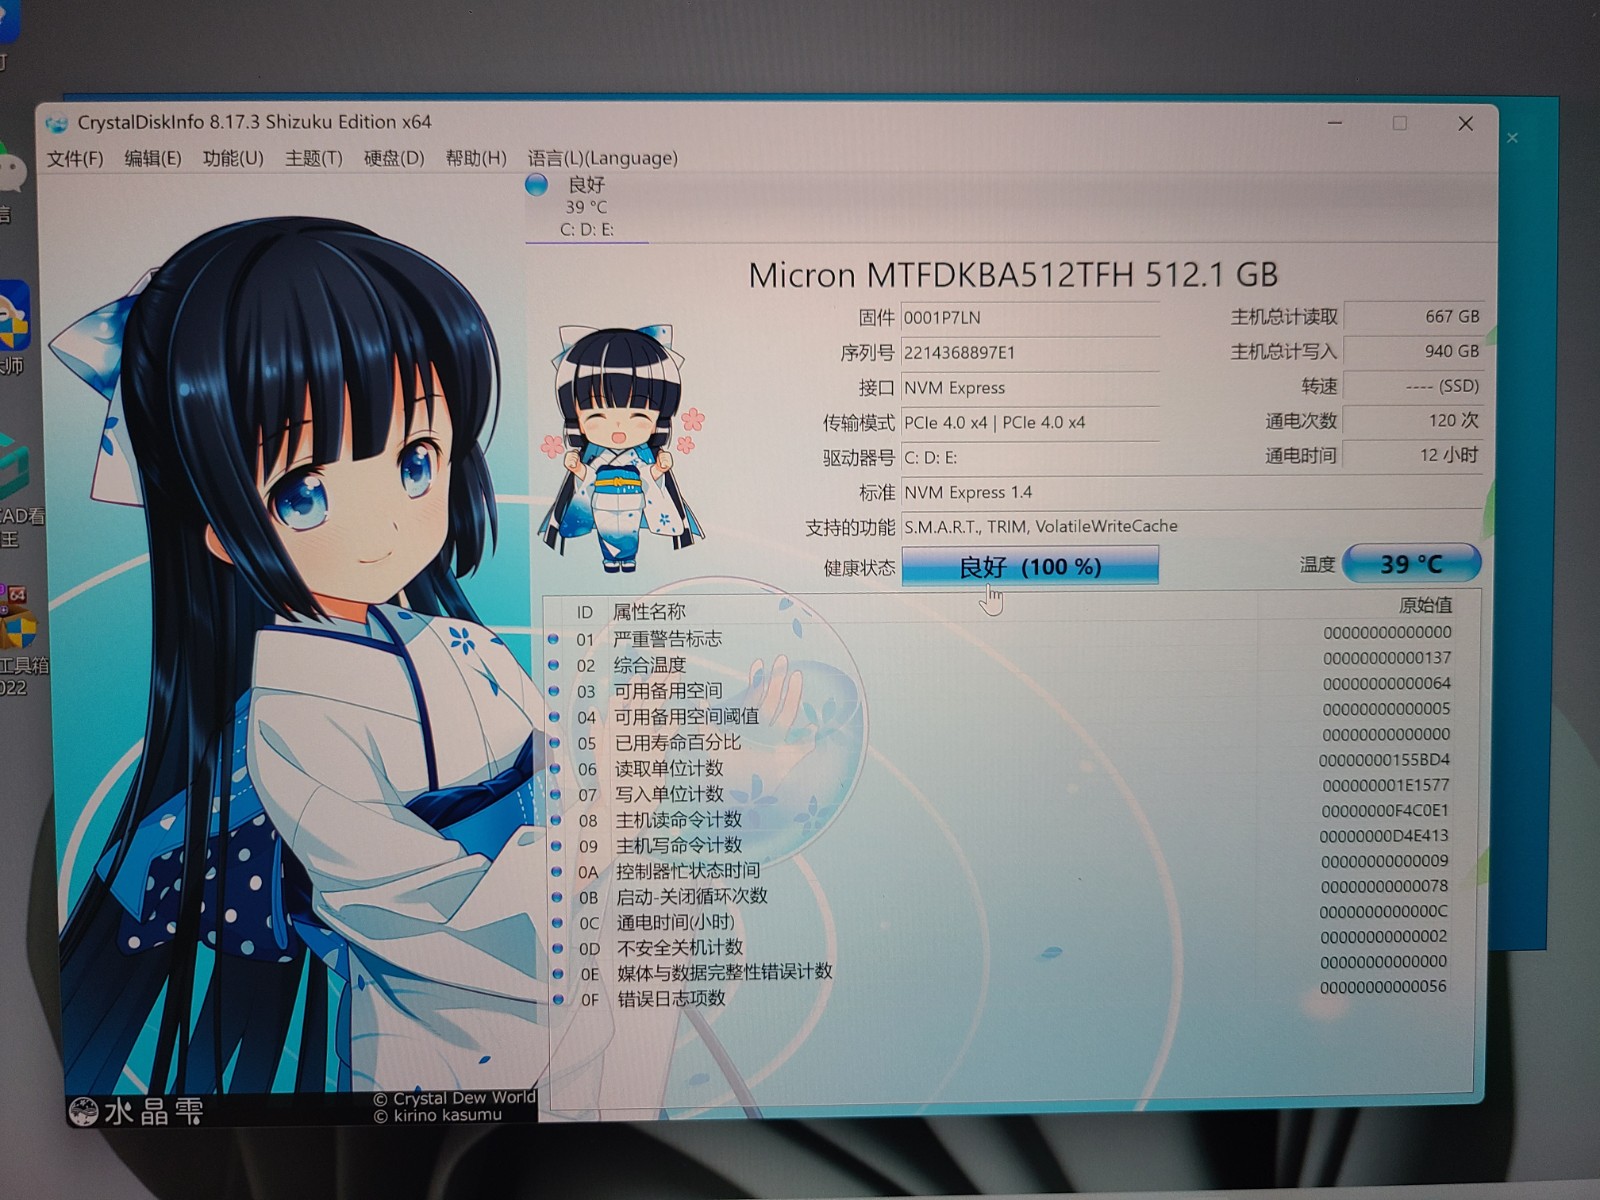This screenshot has height=1200, width=1600.
Task: Click the 原始值 column header
Action: [x=1425, y=605]
